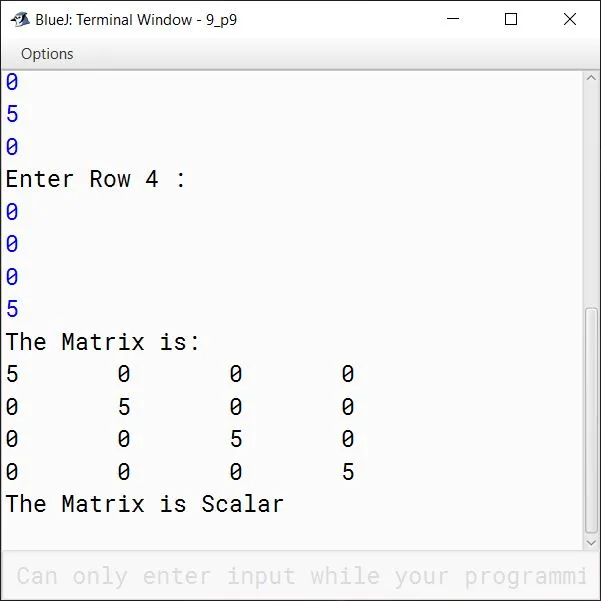Open the Options menu
Image resolution: width=601 pixels, height=601 pixels.
pyautogui.click(x=47, y=54)
